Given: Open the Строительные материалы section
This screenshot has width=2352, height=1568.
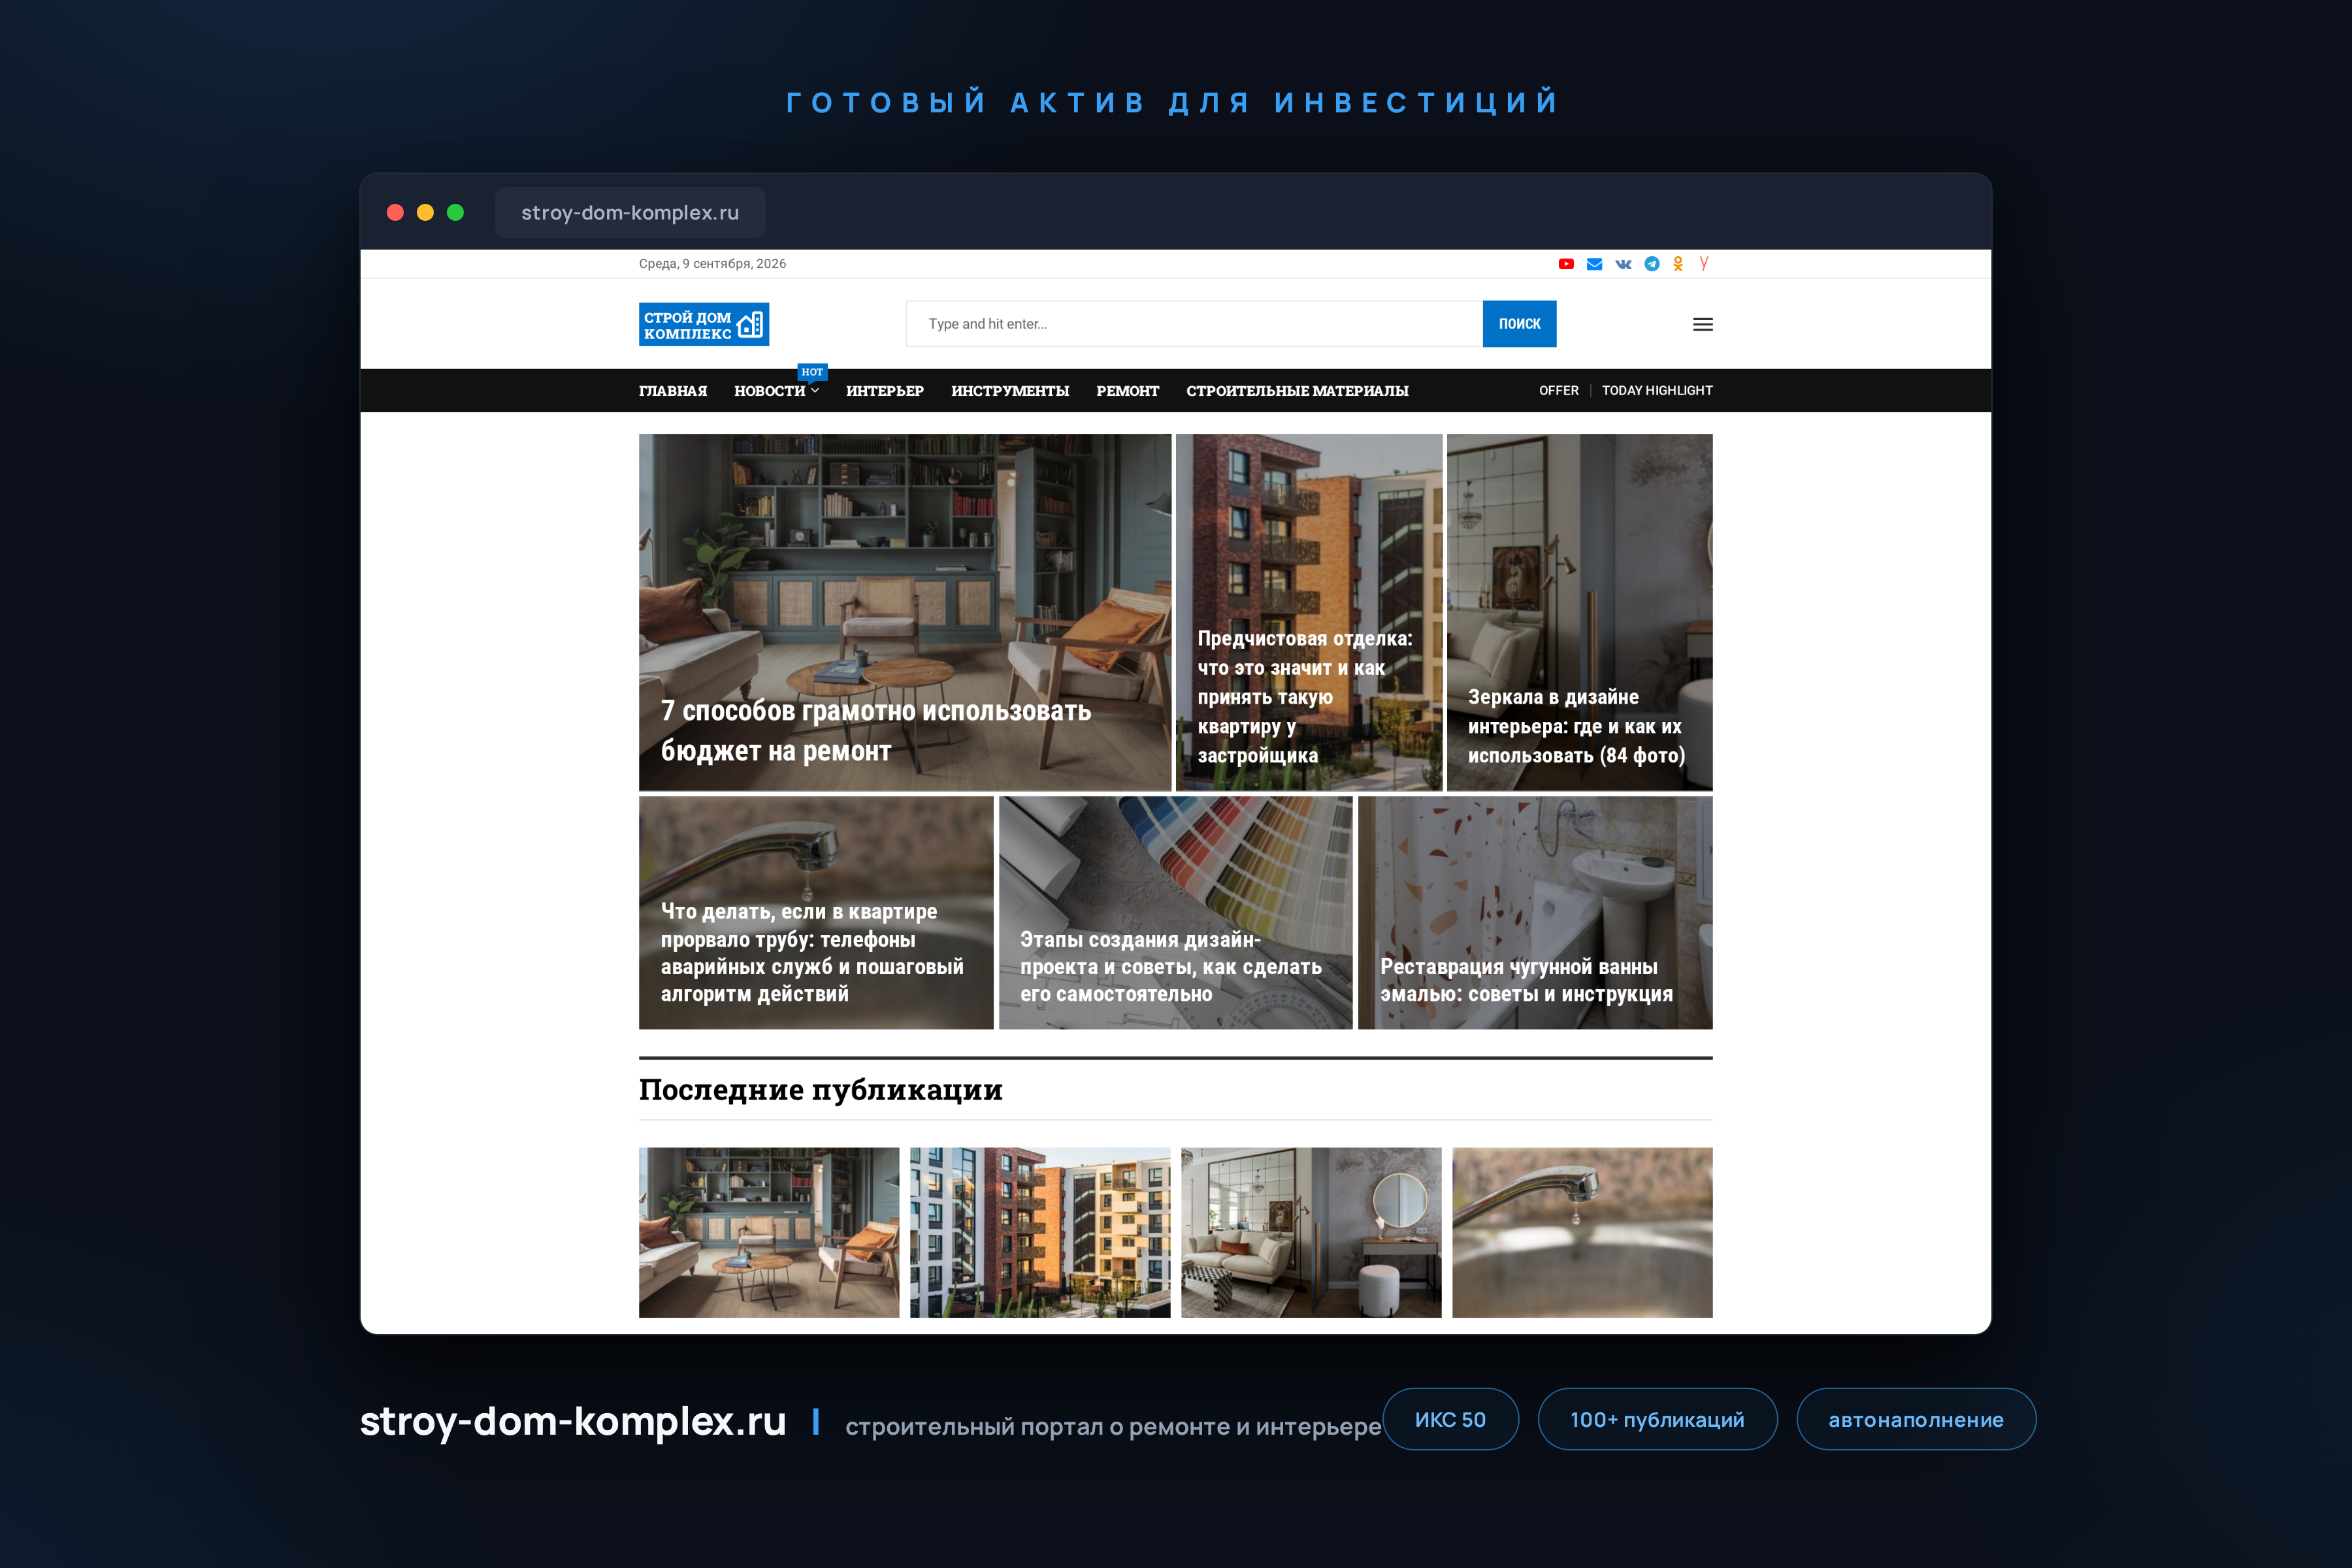Looking at the screenshot, I should tap(1297, 391).
